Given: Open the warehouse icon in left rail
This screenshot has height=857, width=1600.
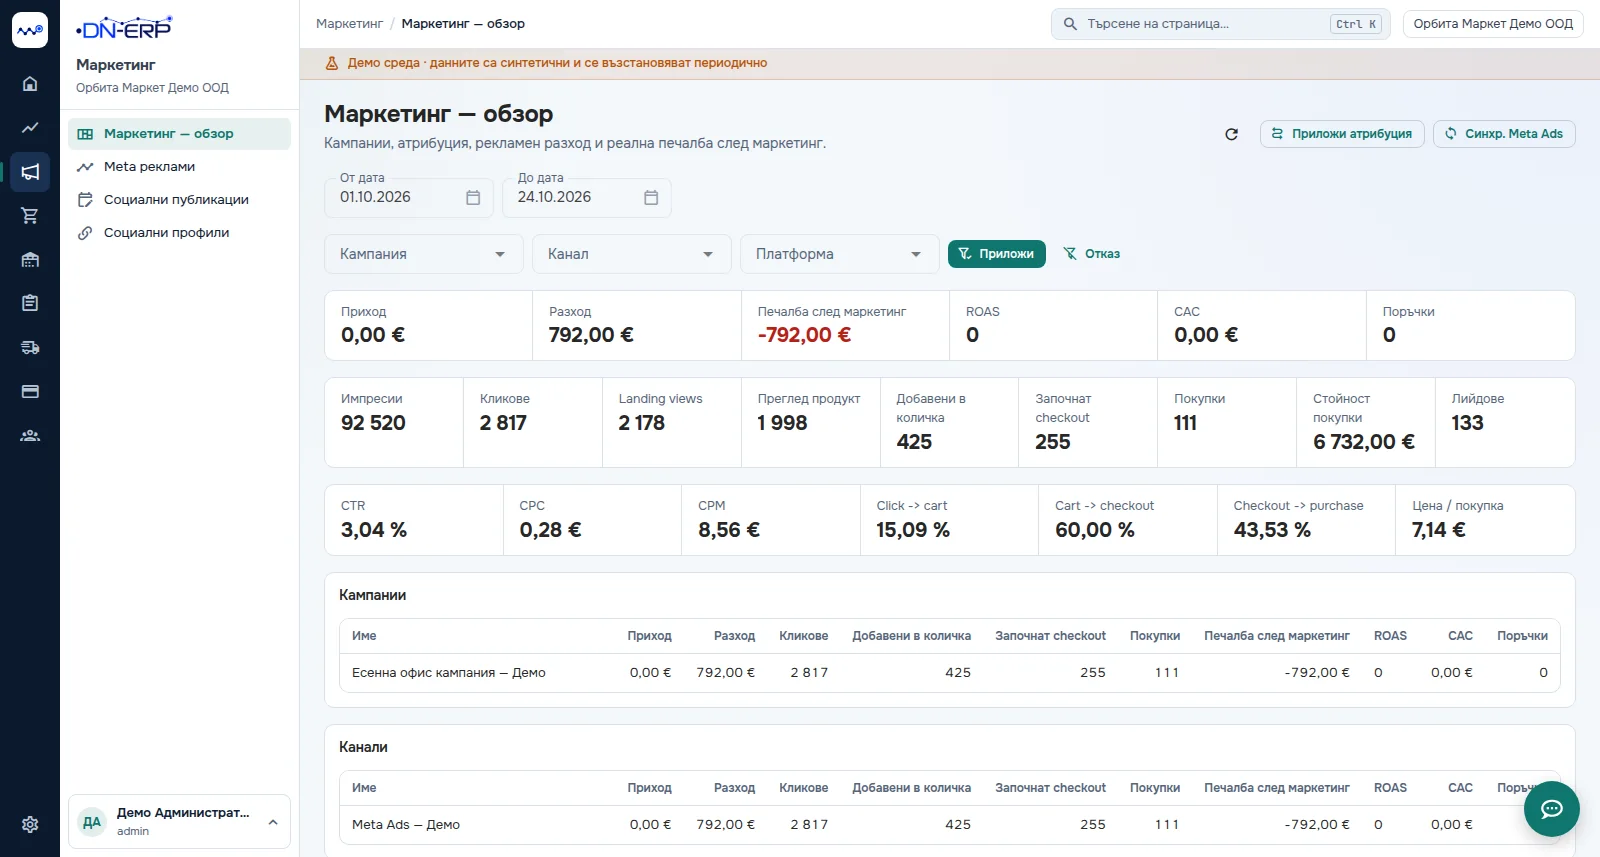Looking at the screenshot, I should coord(30,260).
